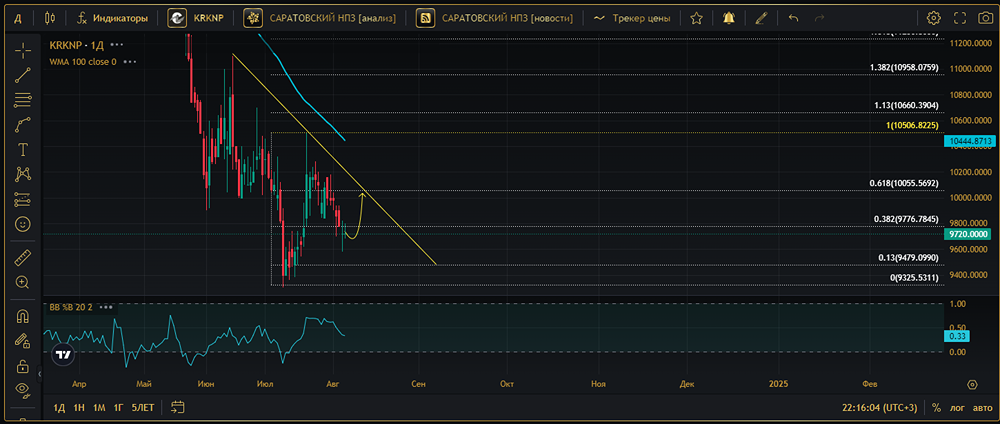Select the crosshair cursor tool
The height and width of the screenshot is (424, 1000).
(x=22, y=49)
